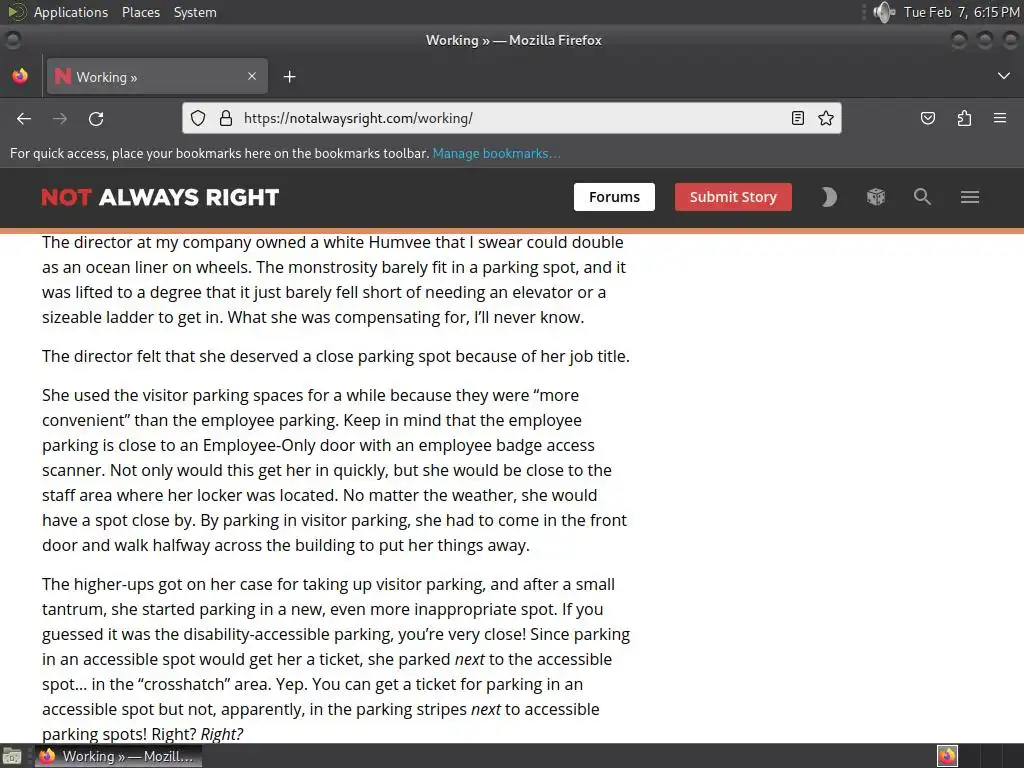Show desktop icon in bottom panel
Image resolution: width=1024 pixels, height=768 pixels.
click(12, 756)
